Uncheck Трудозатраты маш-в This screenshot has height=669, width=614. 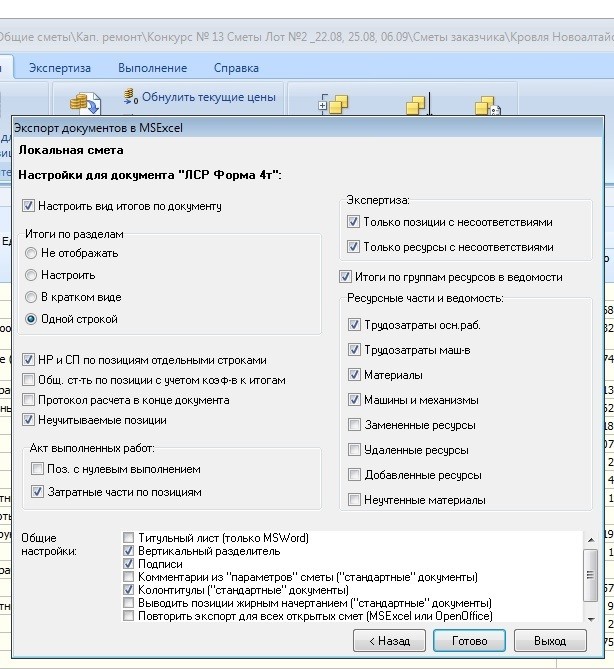(x=354, y=350)
